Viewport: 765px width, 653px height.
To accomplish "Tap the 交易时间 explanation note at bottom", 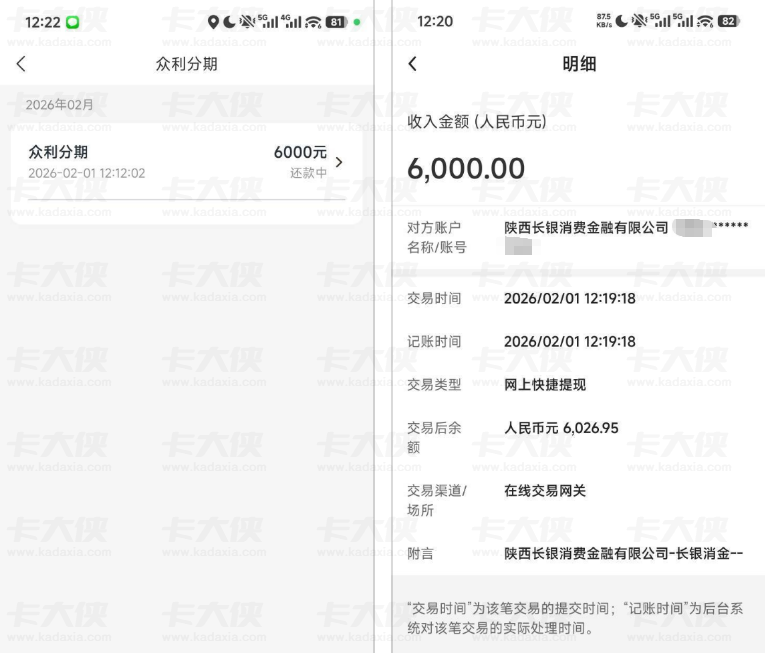I will pyautogui.click(x=575, y=618).
